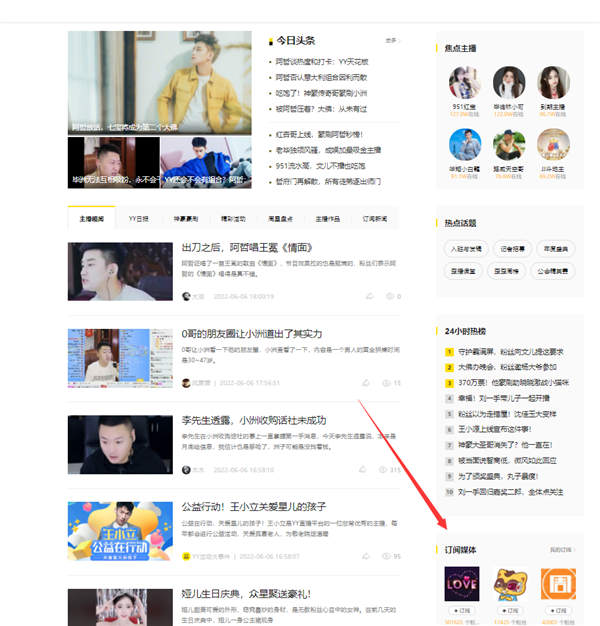Like the 出刀之后 article
This screenshot has height=626, width=600.
(x=370, y=296)
